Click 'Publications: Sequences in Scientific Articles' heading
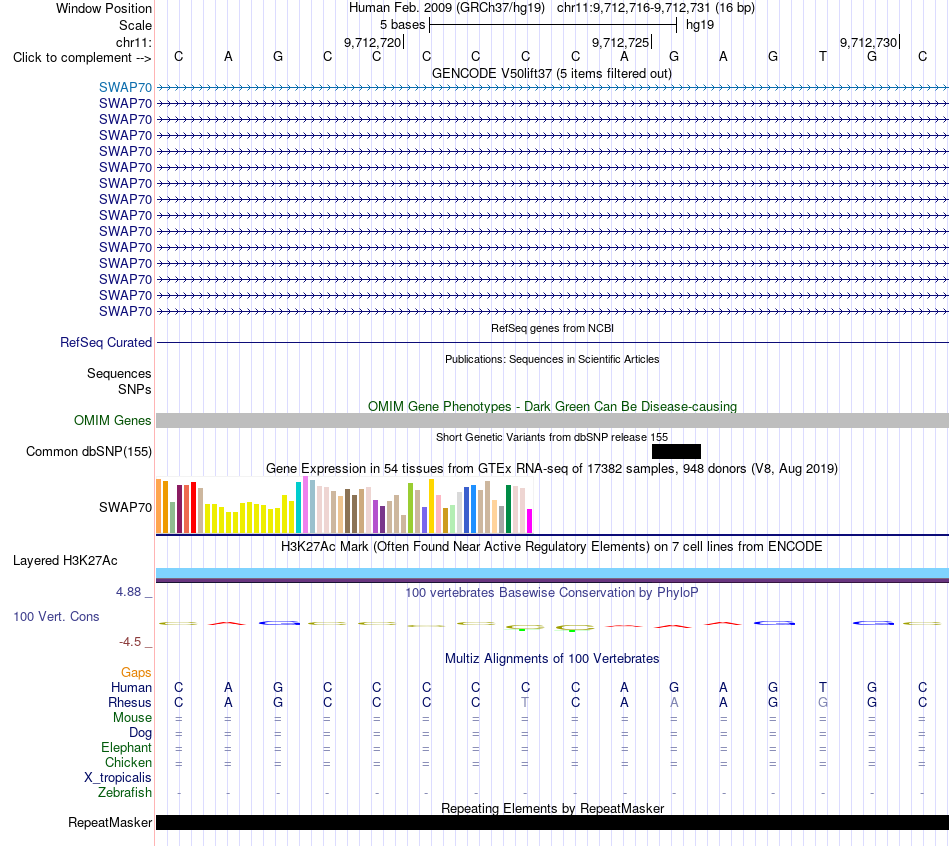 tap(552, 359)
